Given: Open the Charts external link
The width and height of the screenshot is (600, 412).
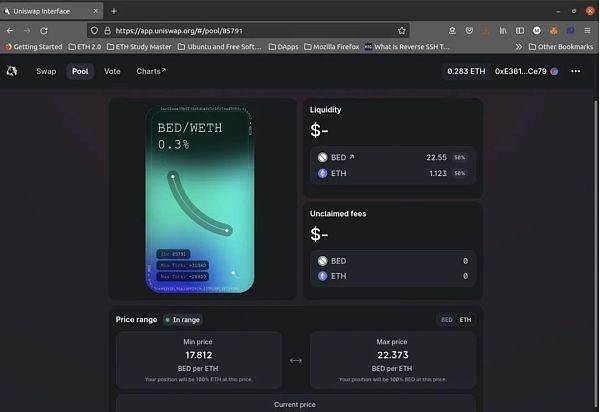Looking at the screenshot, I should 151,71.
